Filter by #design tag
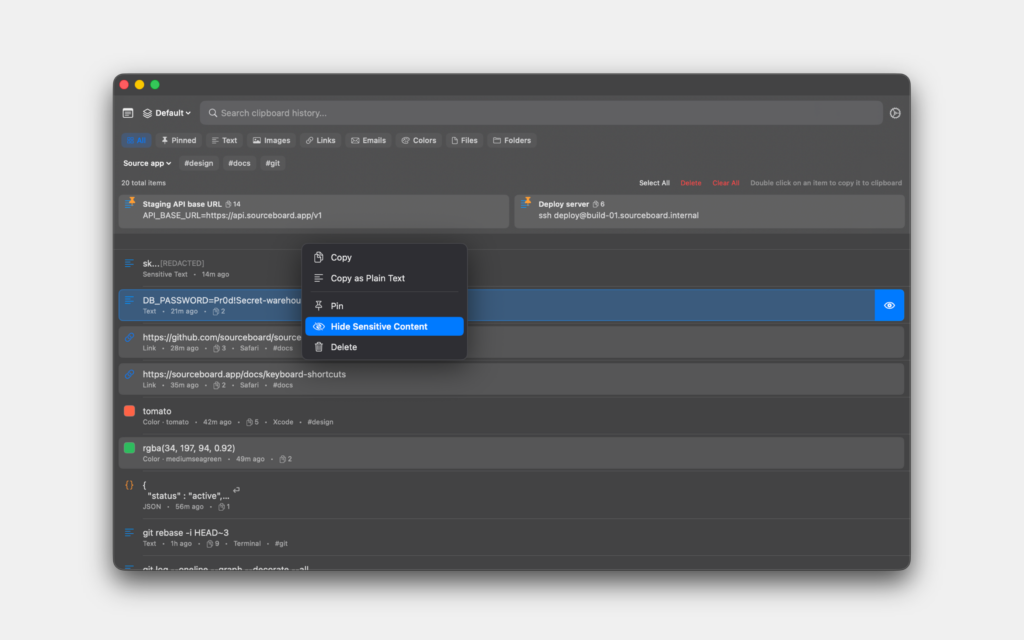Viewport: 1024px width, 640px height. coord(199,163)
